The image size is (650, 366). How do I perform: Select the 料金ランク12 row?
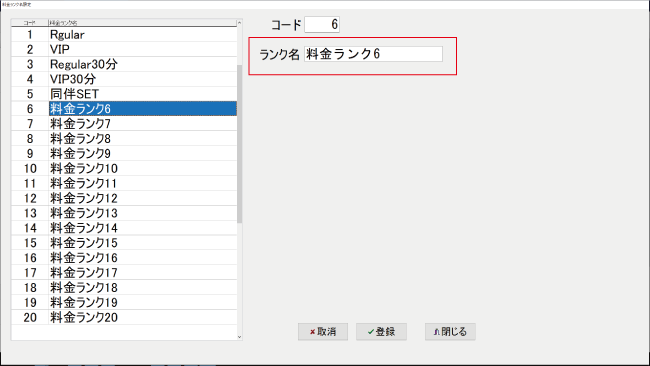124,198
